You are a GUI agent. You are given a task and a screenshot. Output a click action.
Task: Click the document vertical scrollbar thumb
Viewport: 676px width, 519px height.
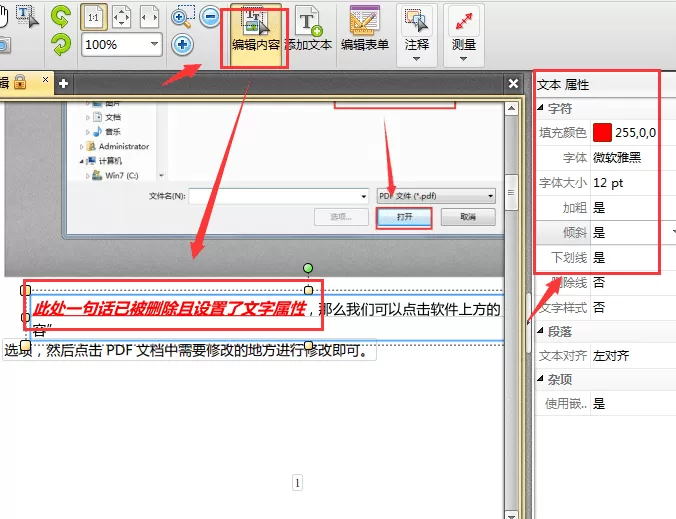click(x=511, y=192)
